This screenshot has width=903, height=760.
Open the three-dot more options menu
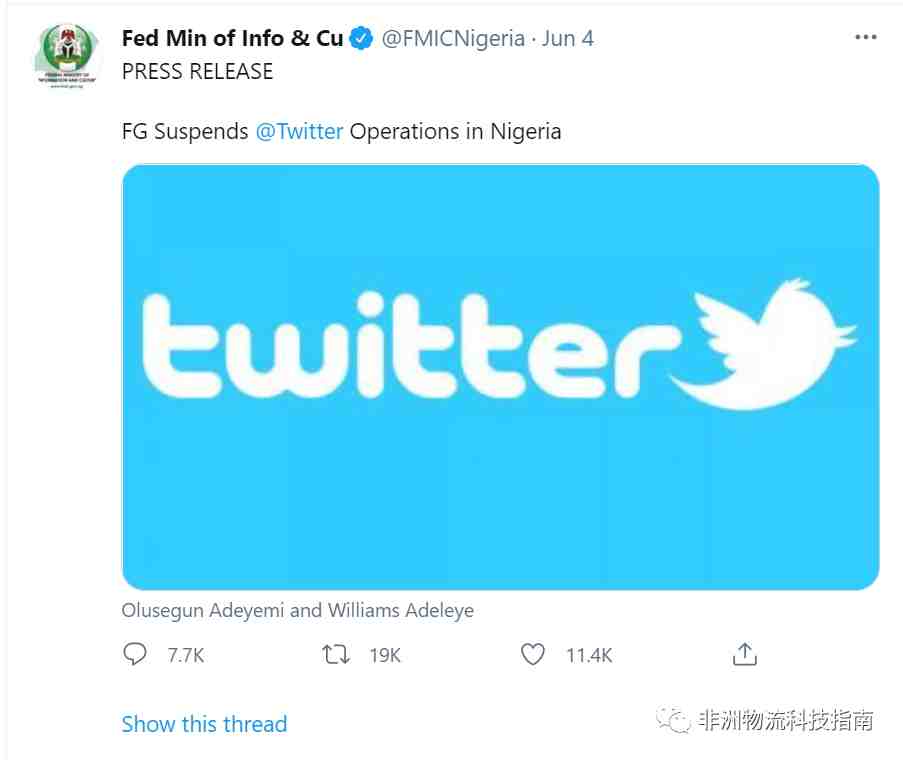[866, 37]
